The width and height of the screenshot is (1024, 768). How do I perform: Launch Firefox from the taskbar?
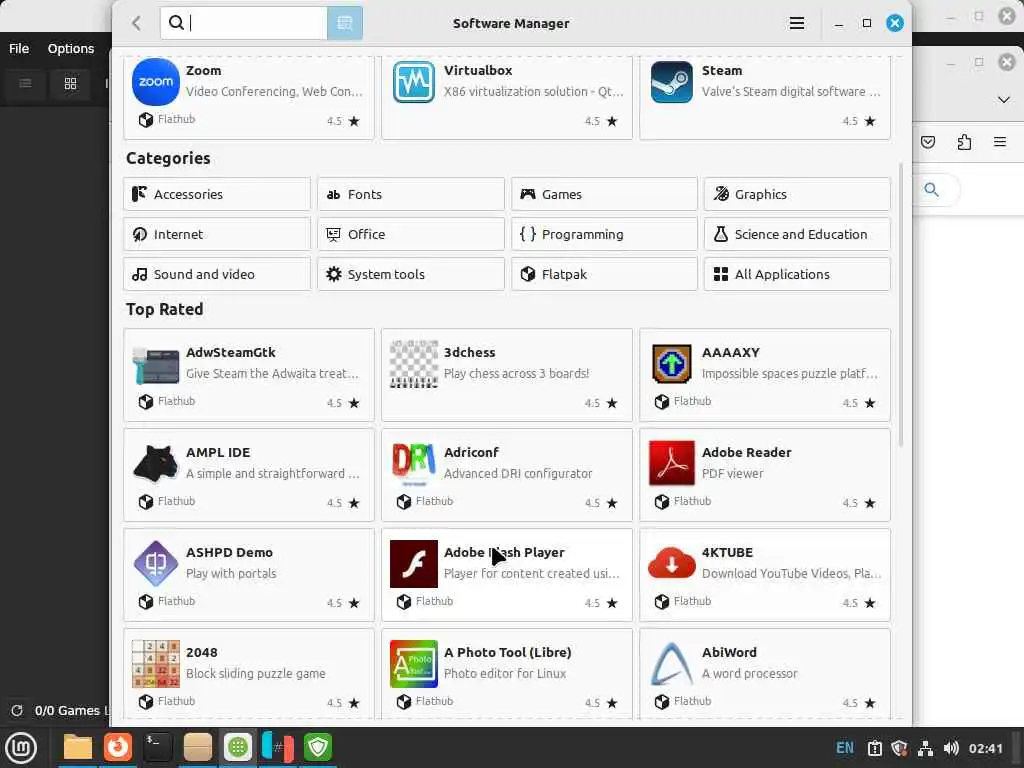coord(118,747)
